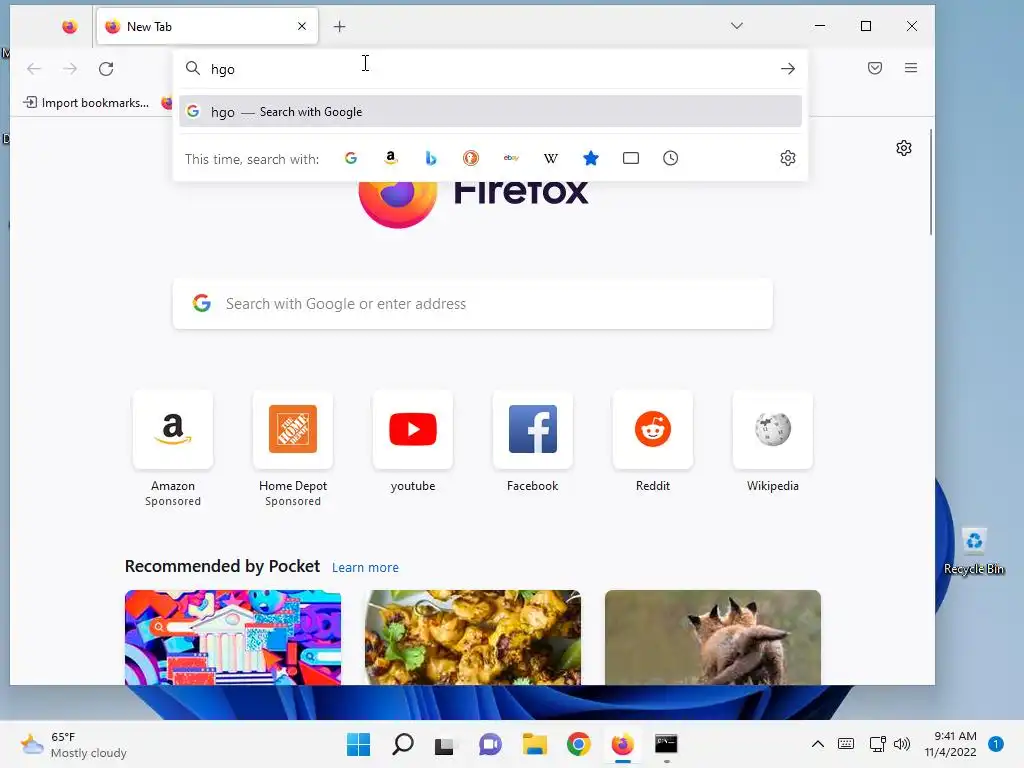This screenshot has width=1024, height=768.
Task: Search this time with Google
Action: coord(351,158)
